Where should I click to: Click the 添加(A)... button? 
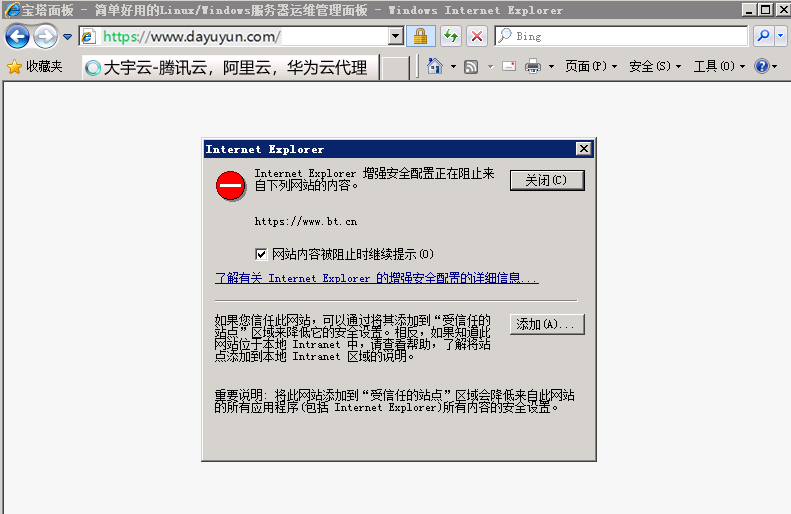point(547,324)
